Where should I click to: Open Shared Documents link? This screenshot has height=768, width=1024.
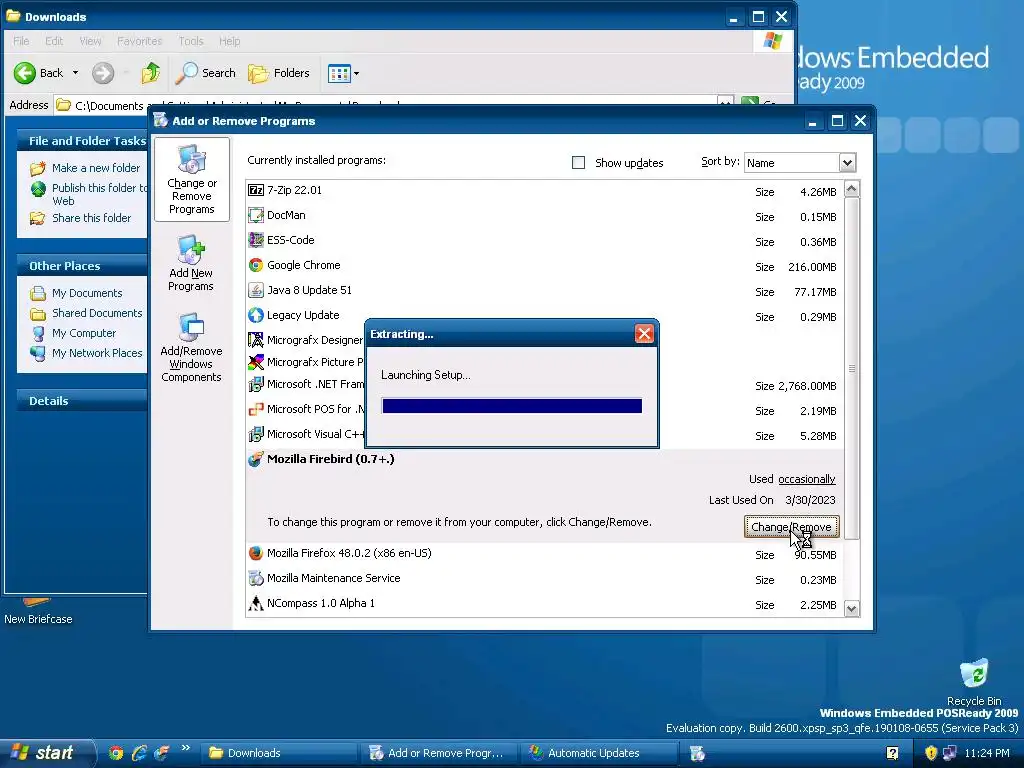pyautogui.click(x=97, y=313)
